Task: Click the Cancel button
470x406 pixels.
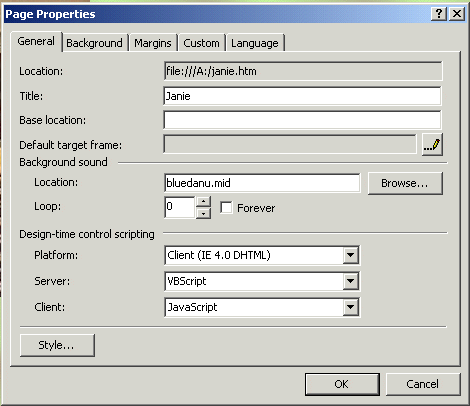Action: pos(423,384)
